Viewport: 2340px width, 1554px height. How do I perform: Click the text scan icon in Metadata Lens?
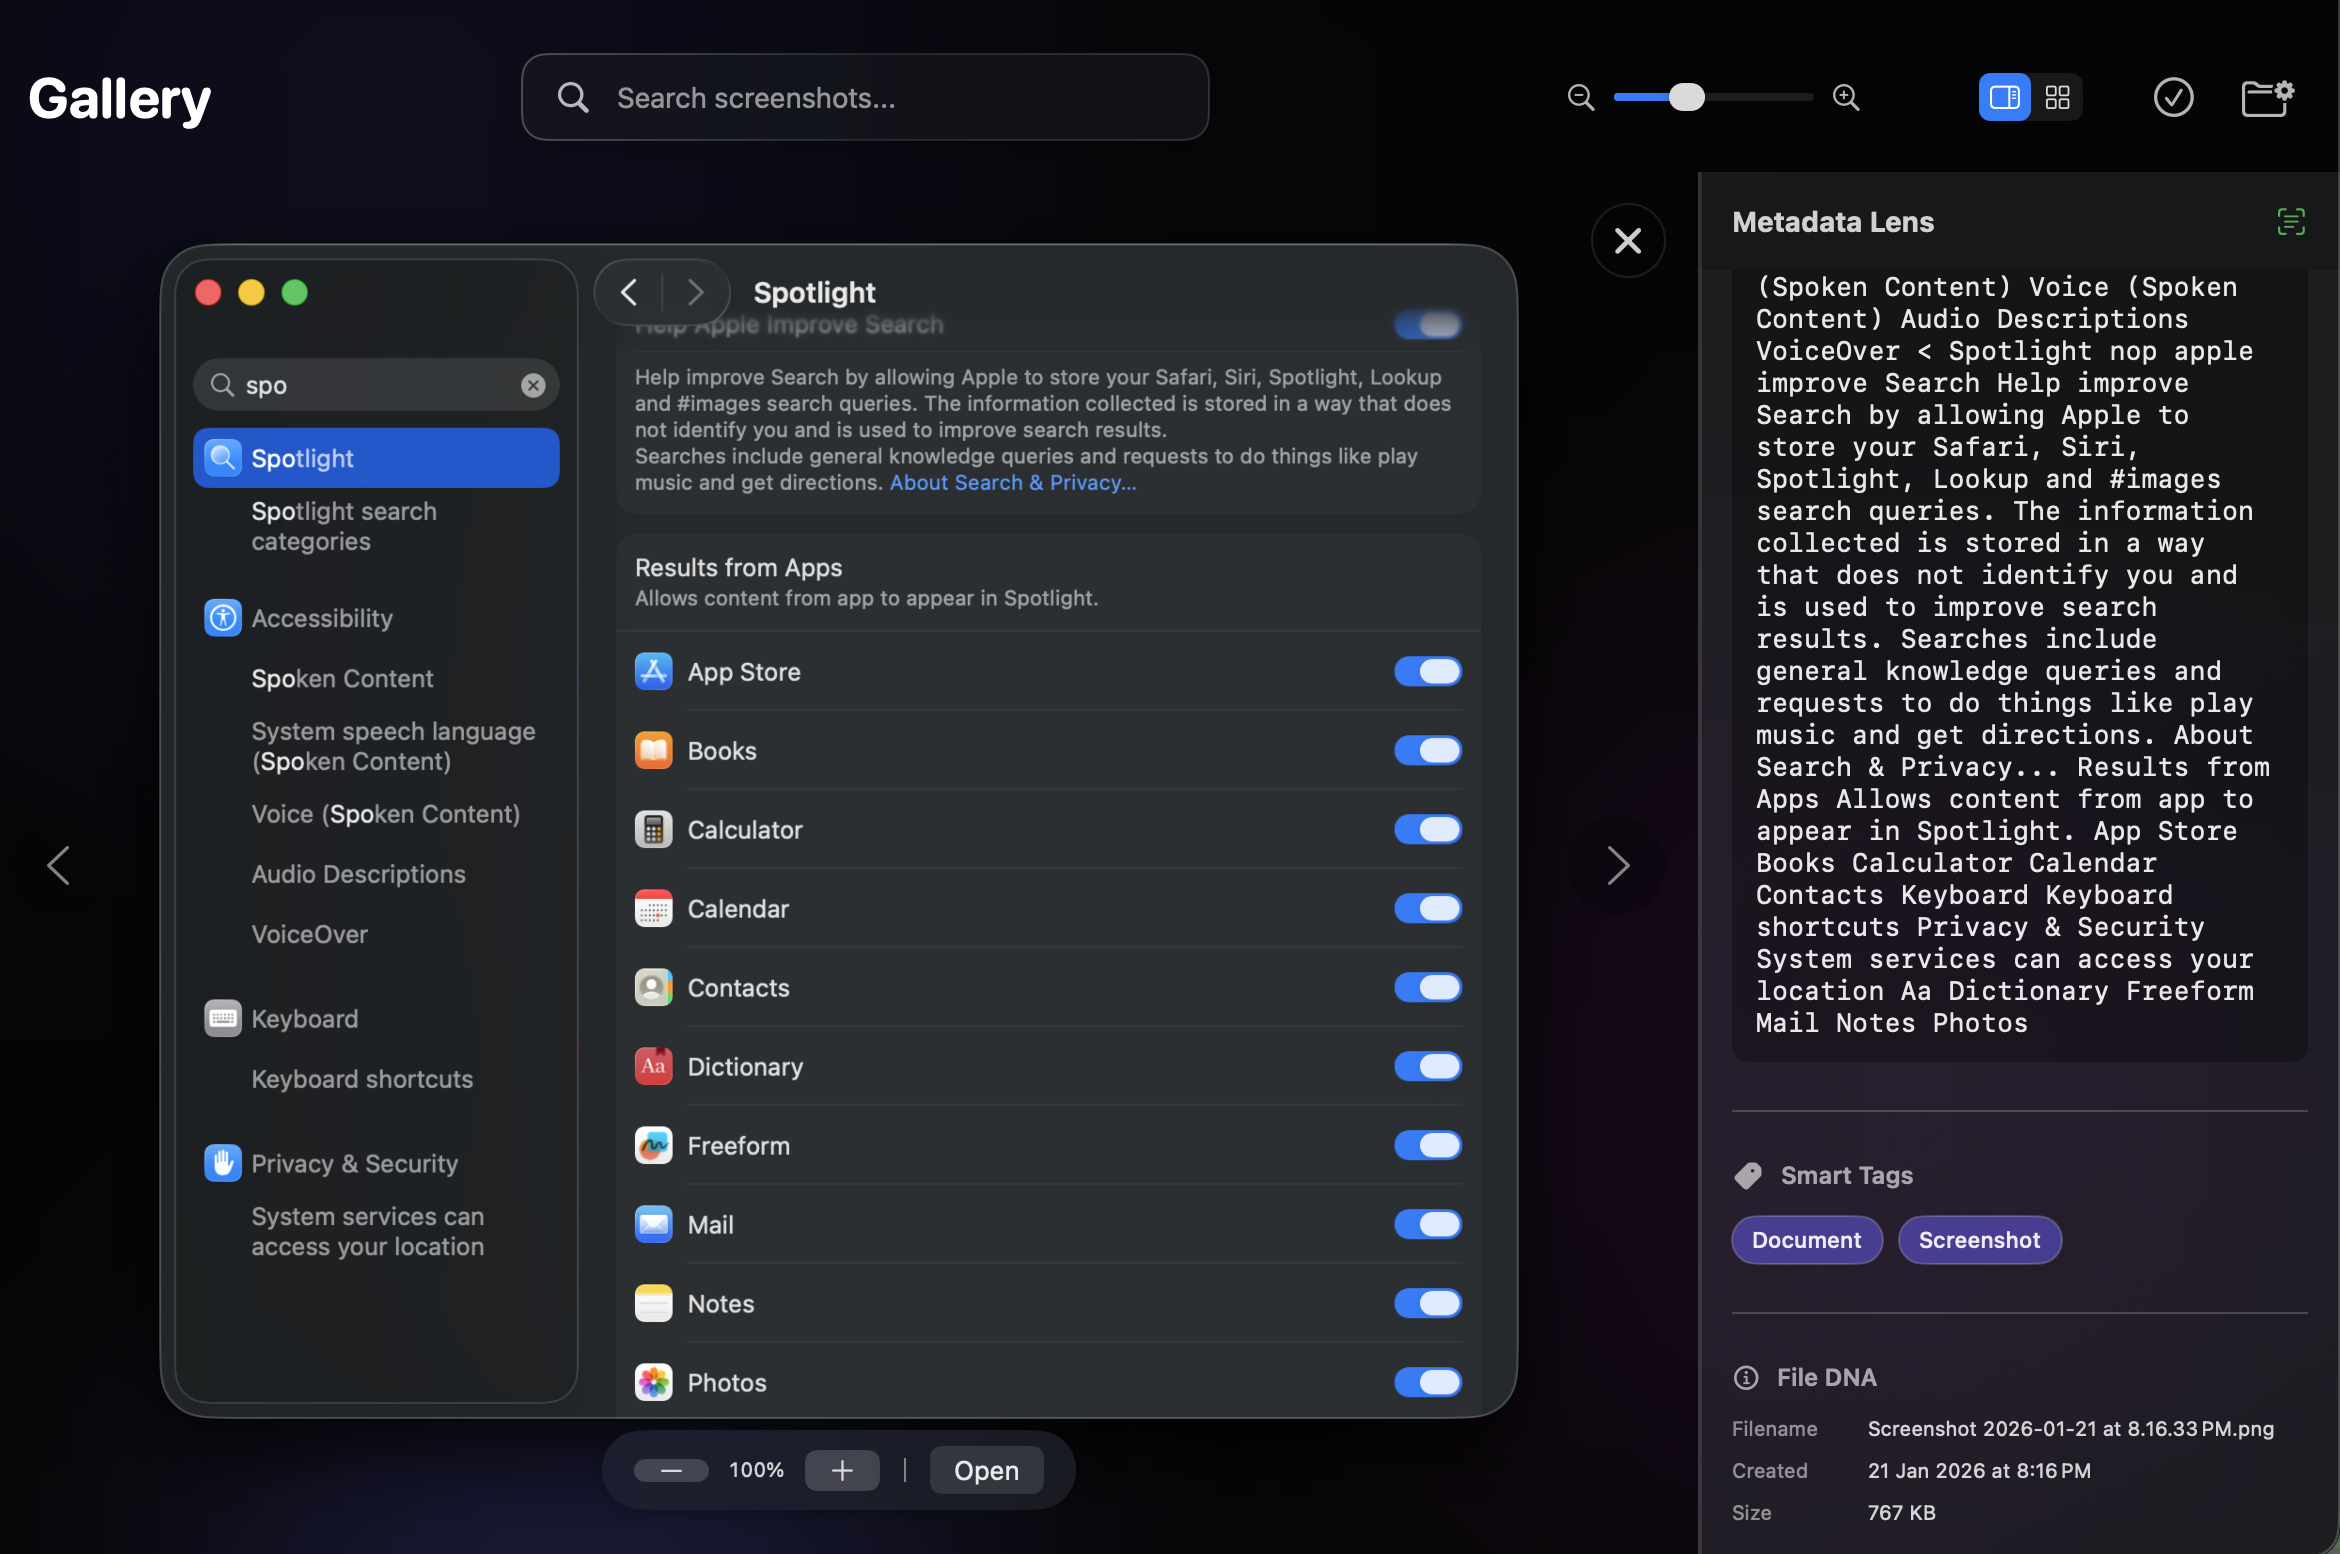tap(2290, 221)
